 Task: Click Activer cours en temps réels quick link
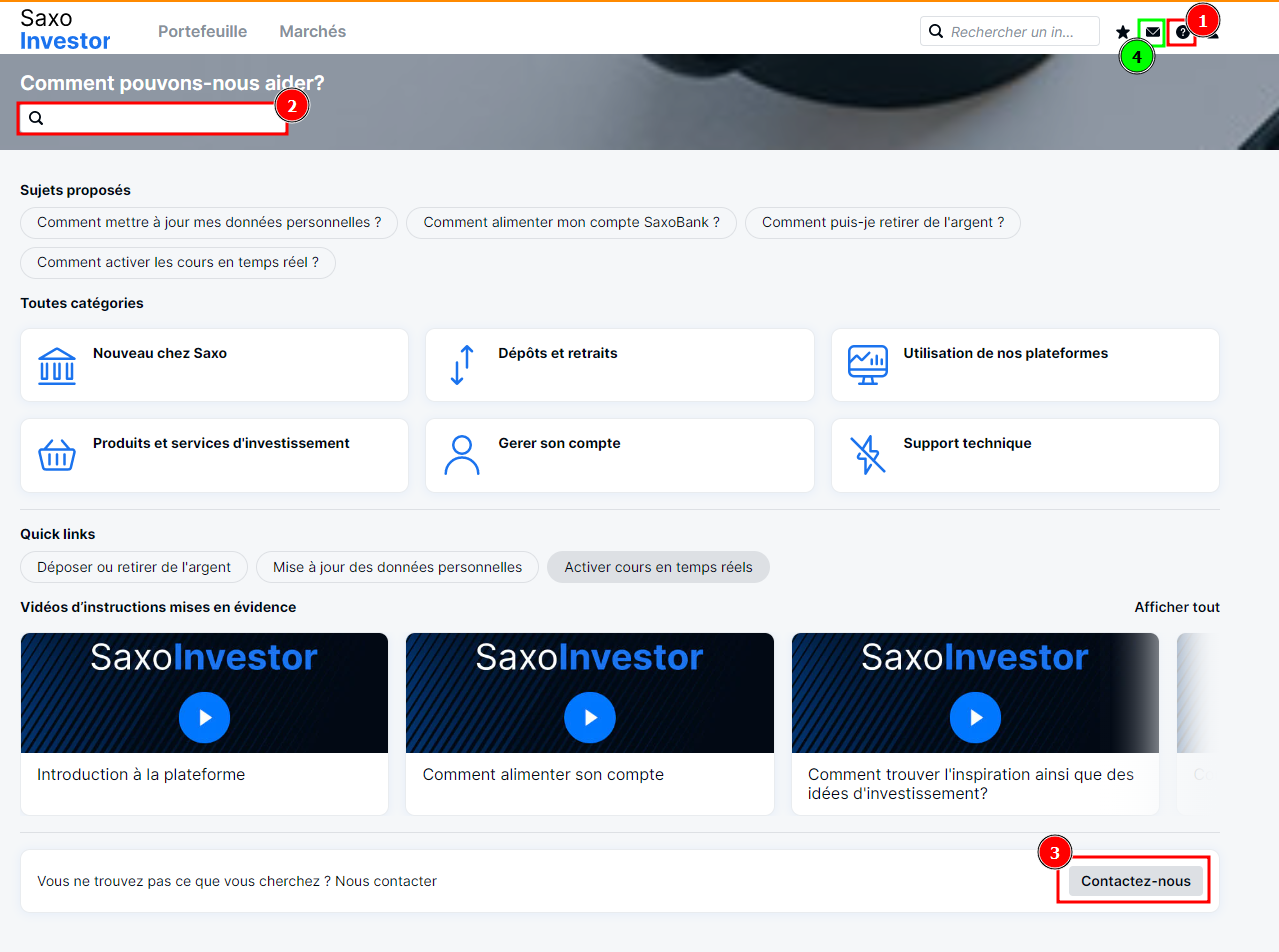coord(658,567)
